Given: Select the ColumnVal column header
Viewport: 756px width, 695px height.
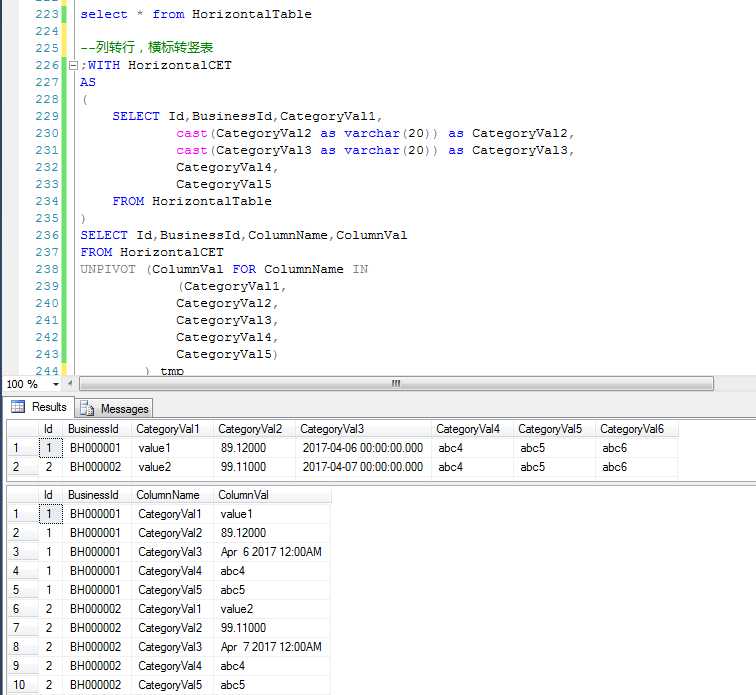Looking at the screenshot, I should [272, 495].
